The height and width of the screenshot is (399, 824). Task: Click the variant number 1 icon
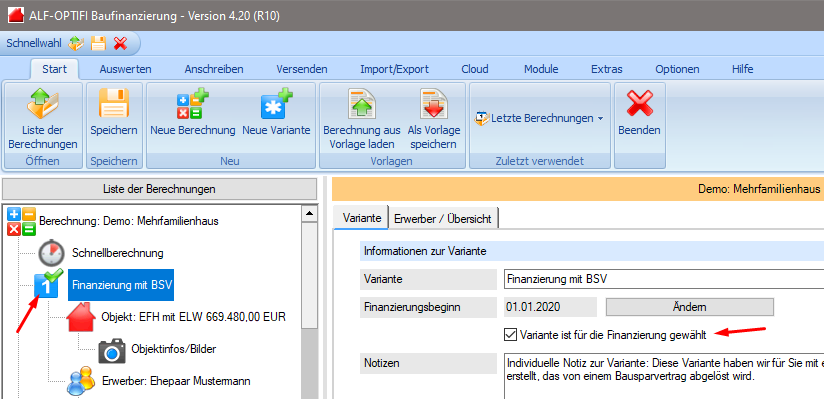pyautogui.click(x=47, y=284)
